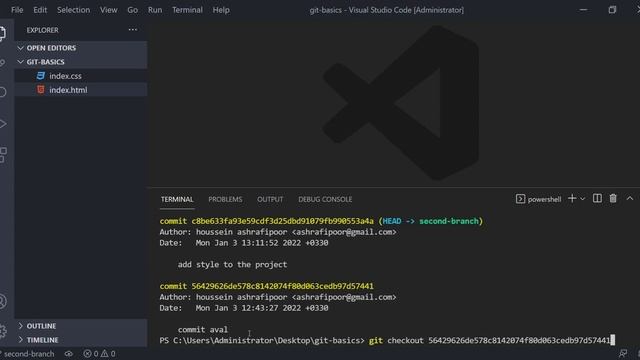640x360 pixels.
Task: Open the Explorer activity bar icon
Action: click(x=2, y=33)
